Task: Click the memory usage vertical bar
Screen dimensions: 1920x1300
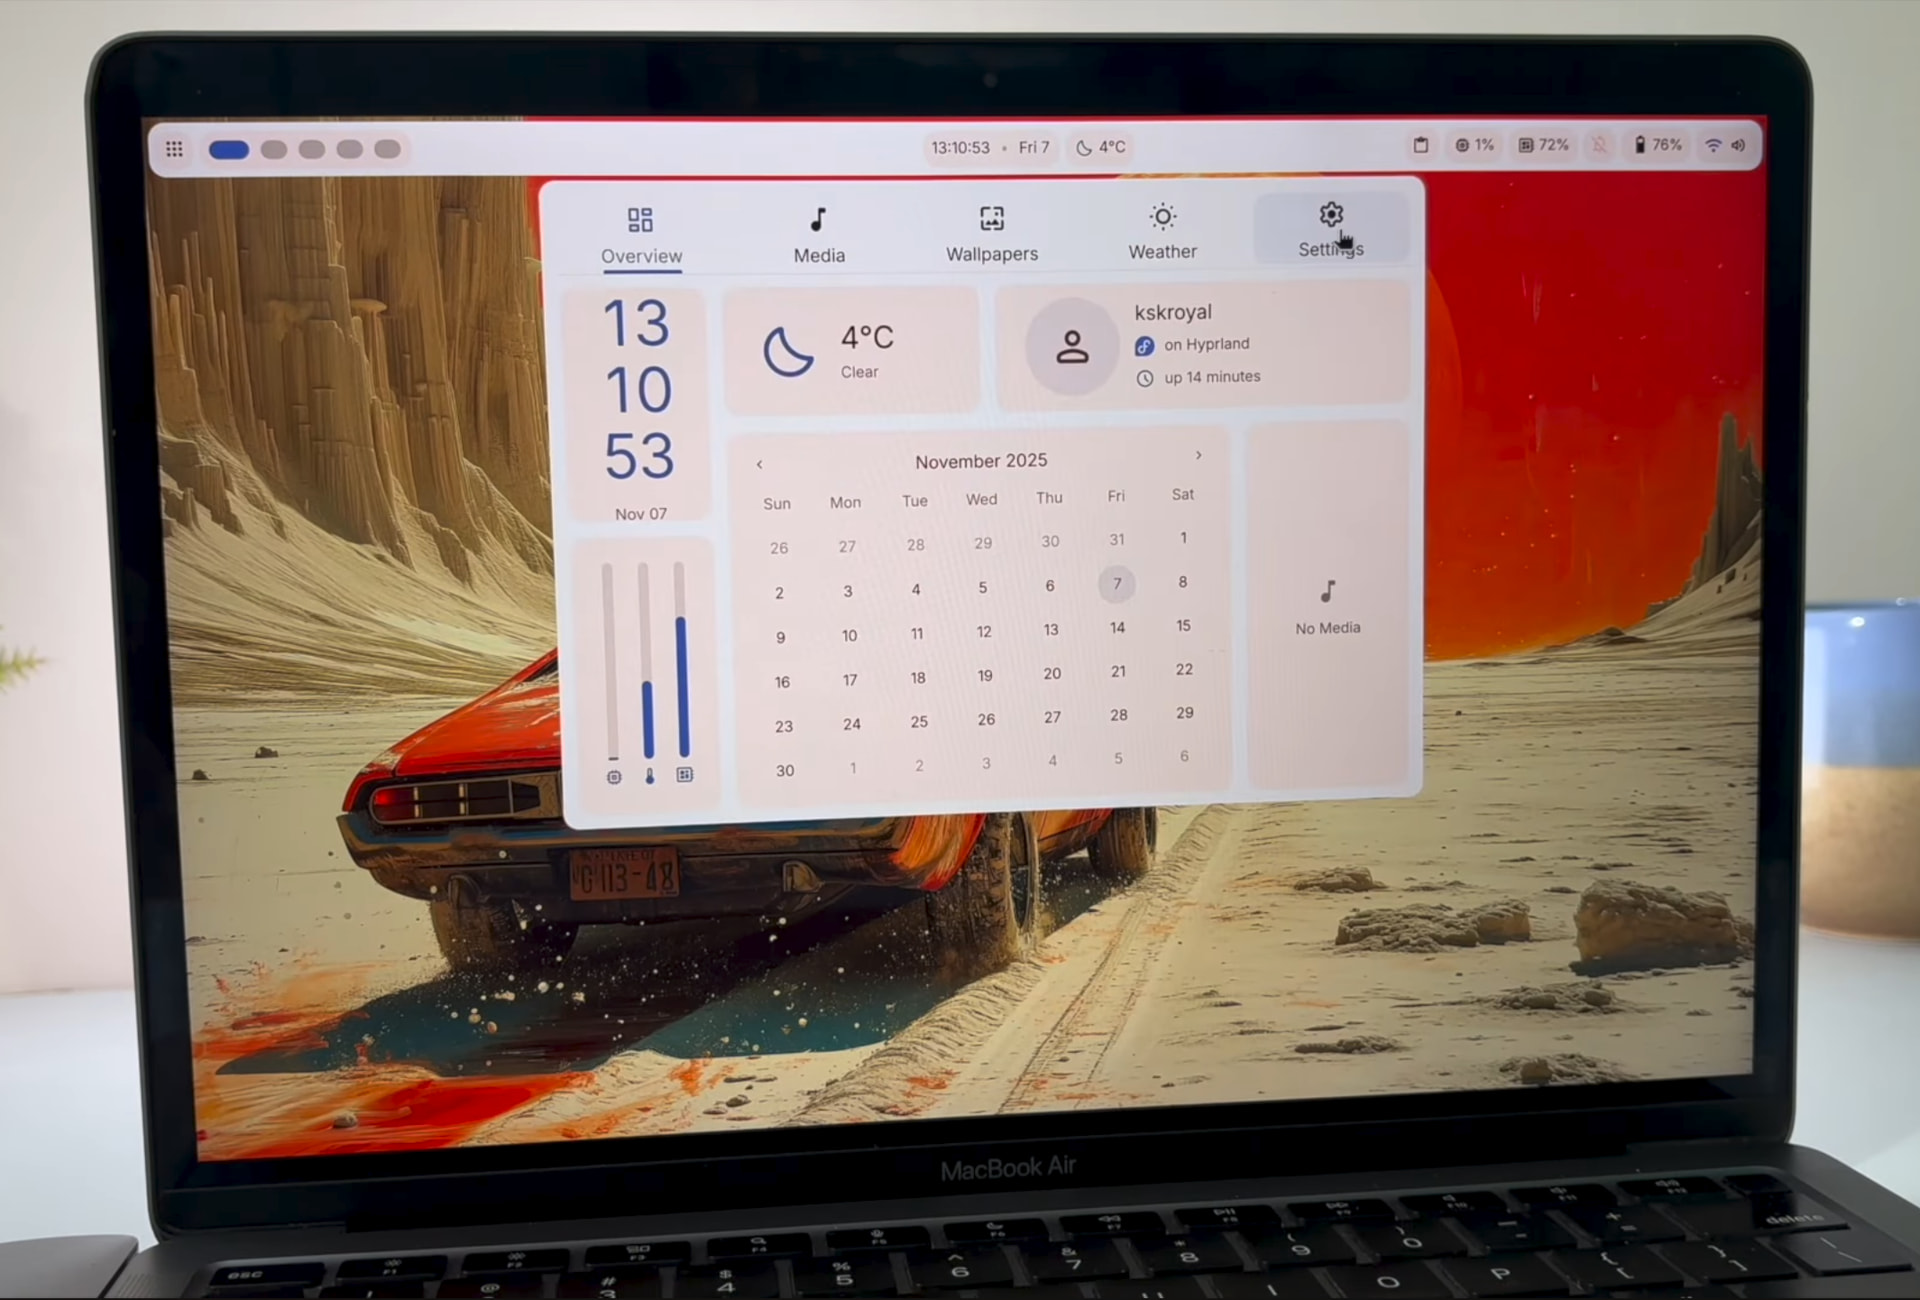Action: pos(684,670)
